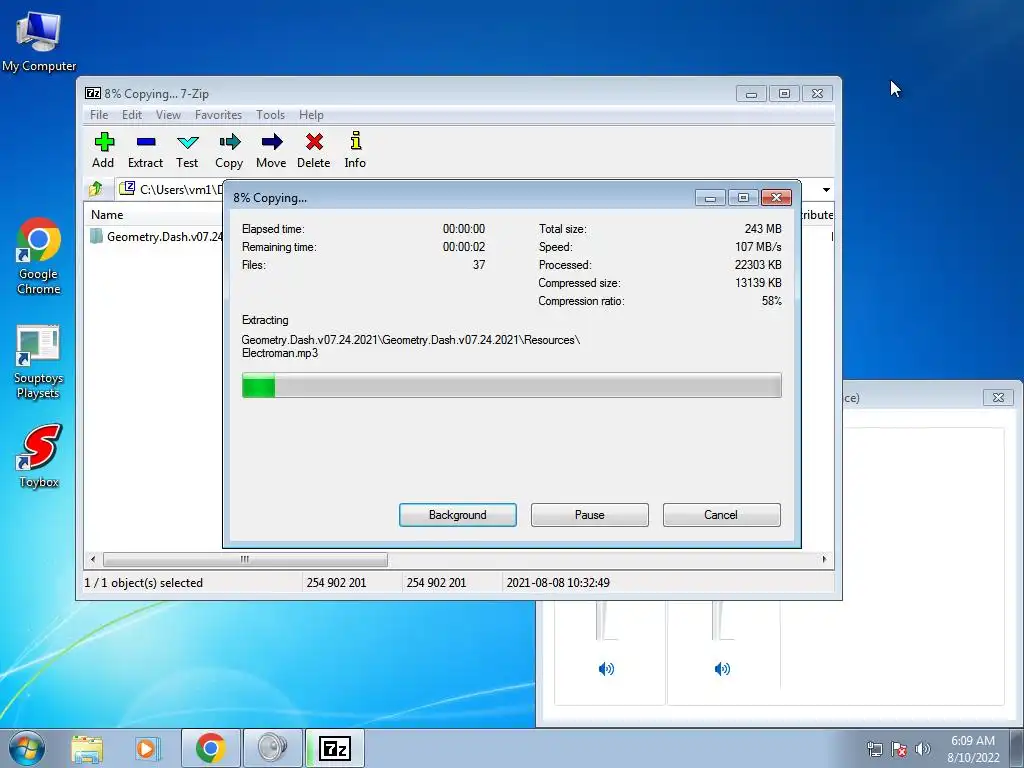Click the Total size value 243 MB
The width and height of the screenshot is (1024, 768).
(763, 229)
